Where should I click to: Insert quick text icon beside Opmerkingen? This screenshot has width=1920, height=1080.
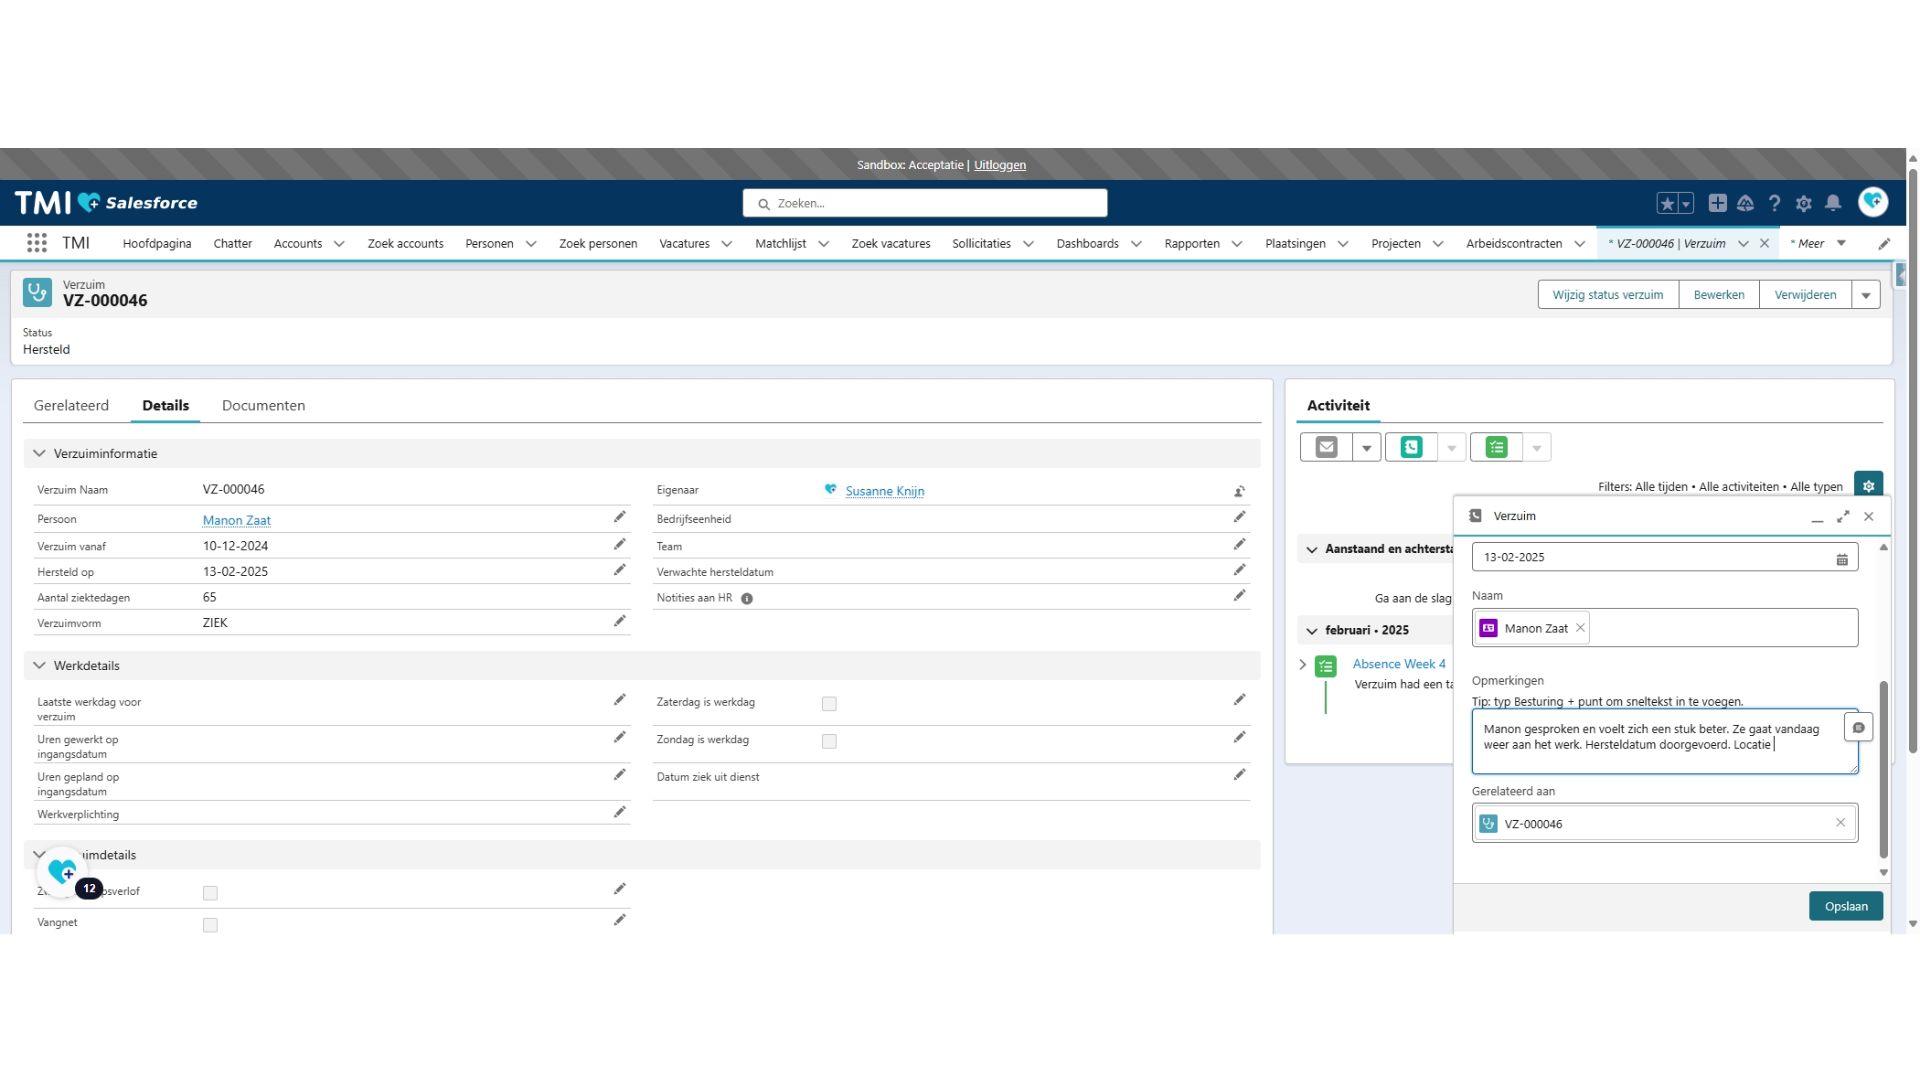[1858, 728]
